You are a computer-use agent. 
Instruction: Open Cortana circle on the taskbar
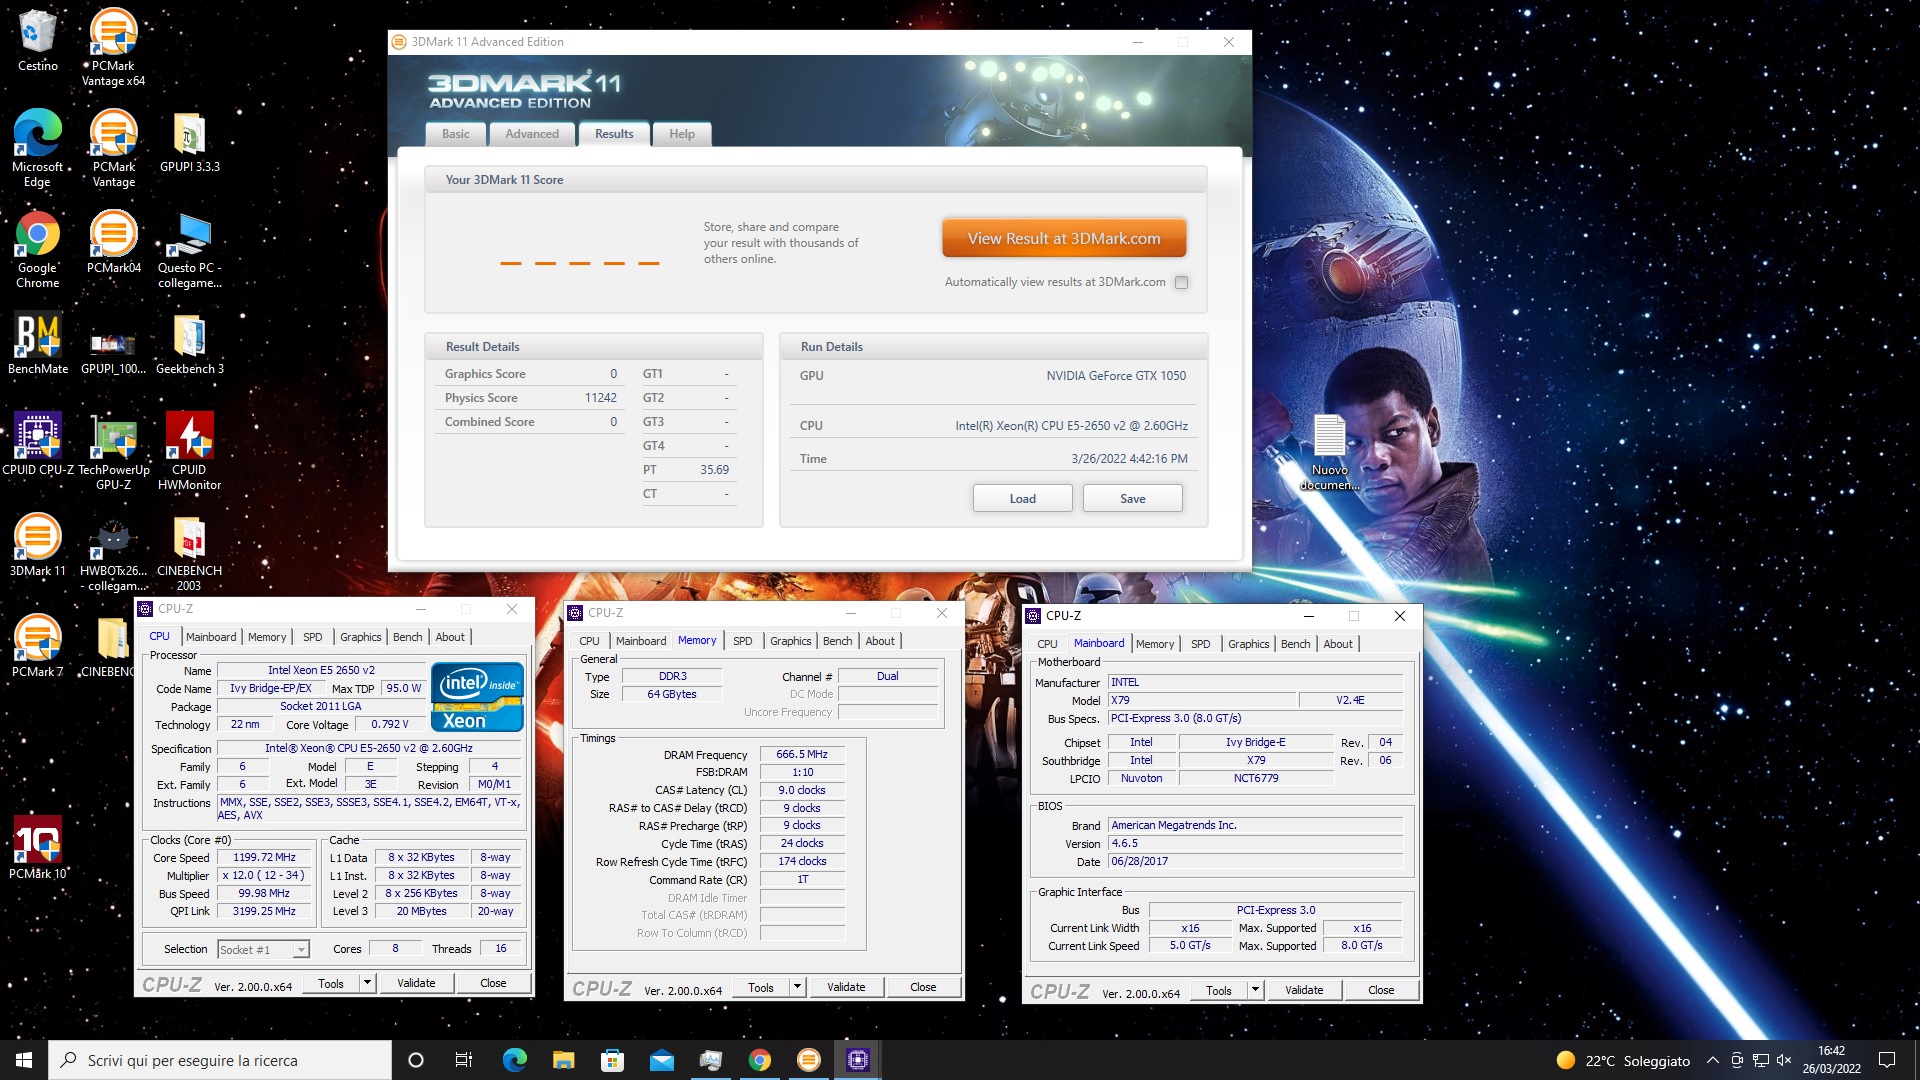click(x=416, y=1060)
